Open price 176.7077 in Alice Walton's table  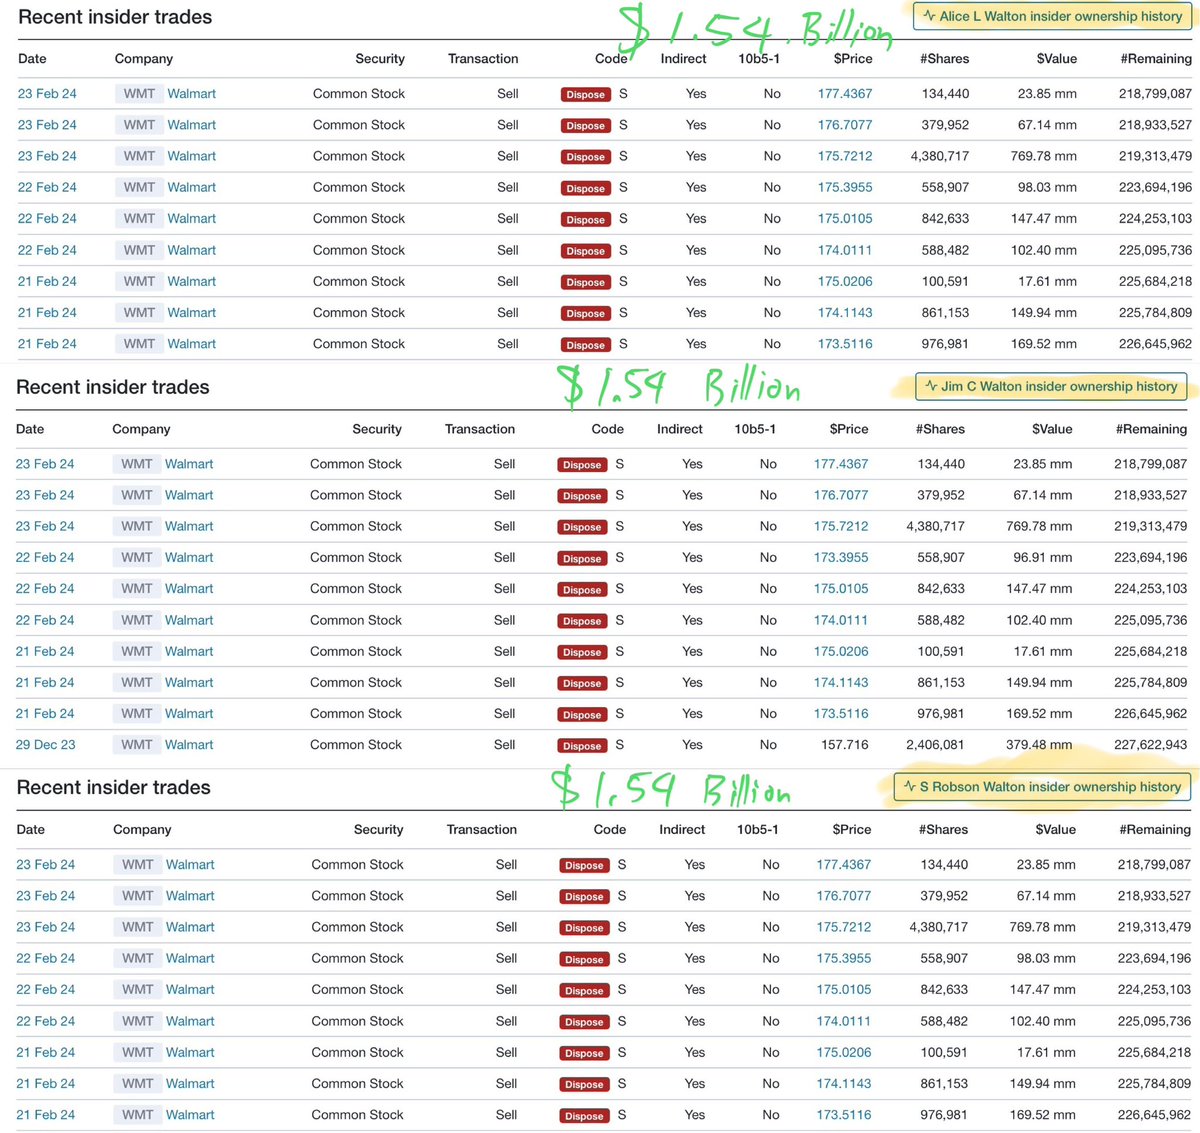pyautogui.click(x=845, y=125)
